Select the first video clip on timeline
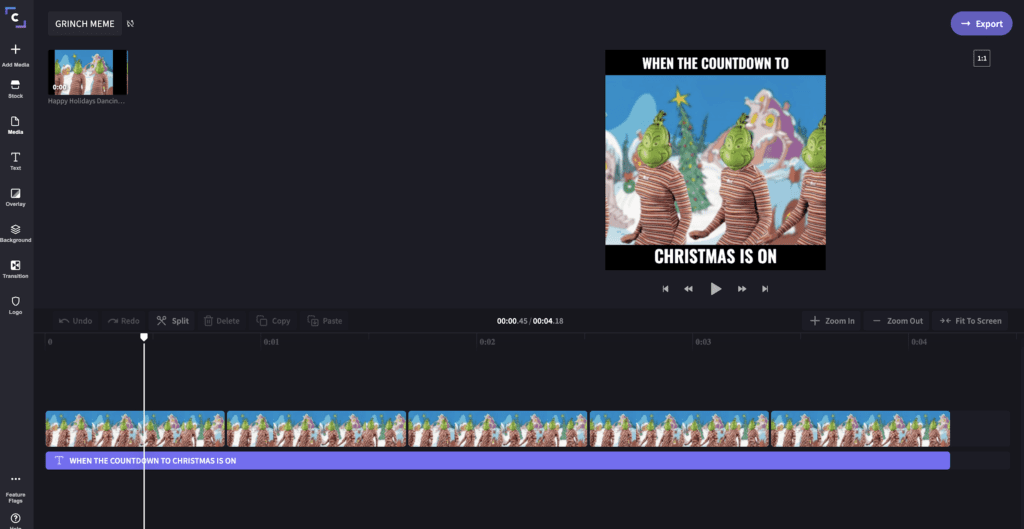Image resolution: width=1024 pixels, height=529 pixels. (x=135, y=429)
